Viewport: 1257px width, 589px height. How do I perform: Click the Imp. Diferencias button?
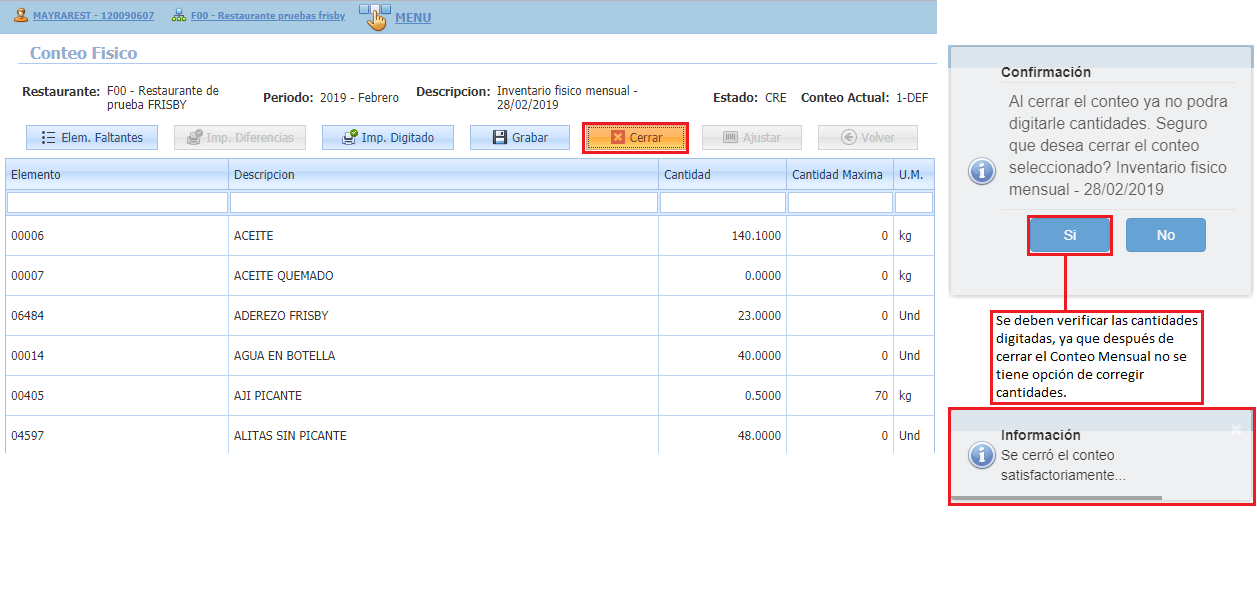click(240, 138)
